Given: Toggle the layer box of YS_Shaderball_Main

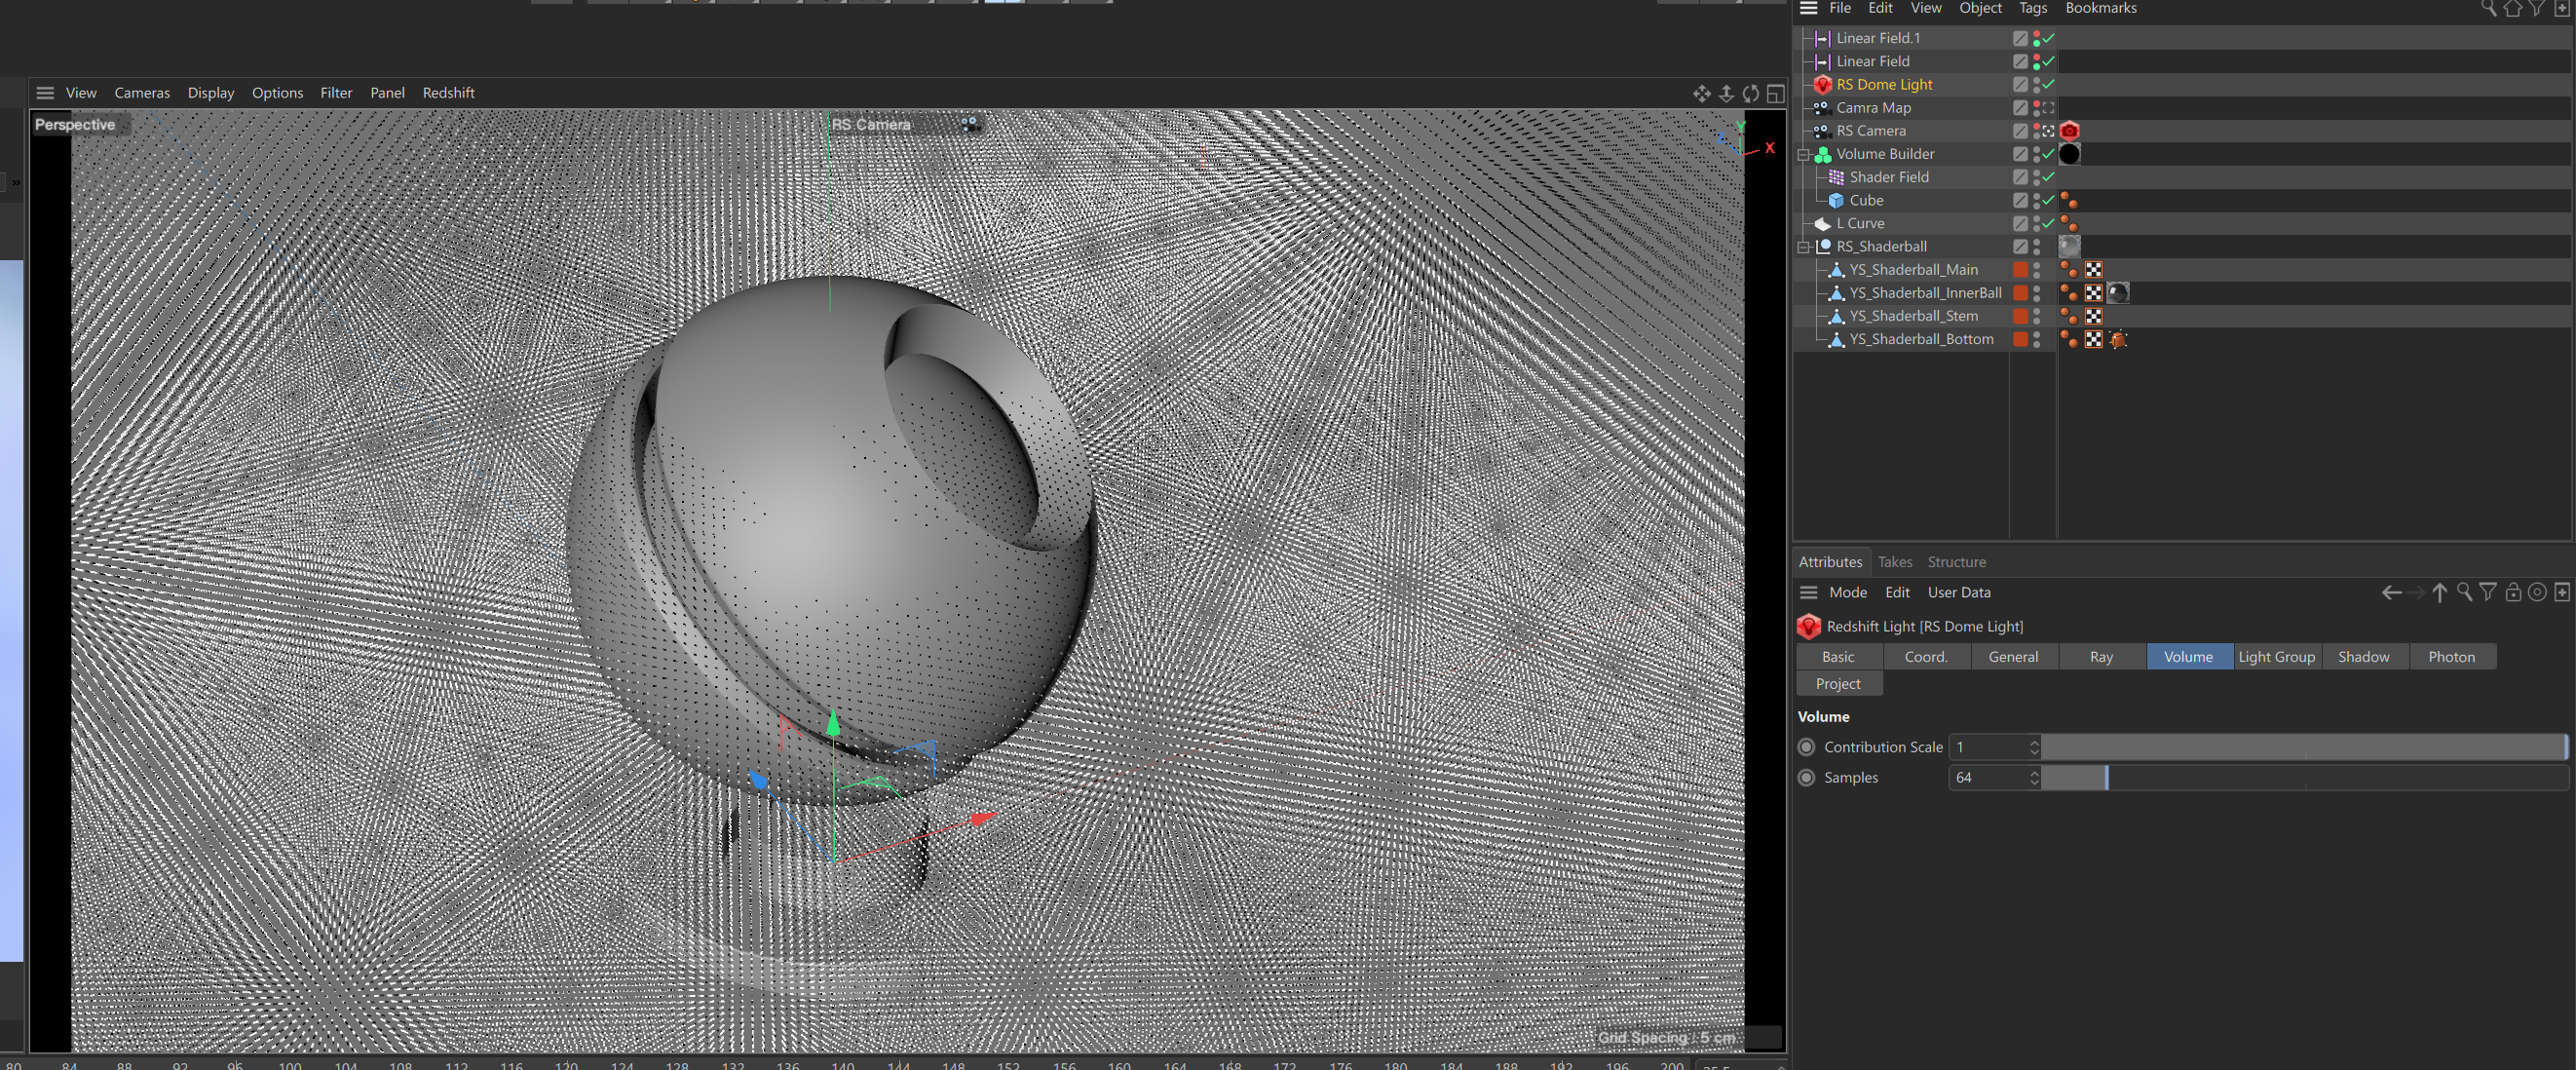Looking at the screenshot, I should pyautogui.click(x=2020, y=270).
